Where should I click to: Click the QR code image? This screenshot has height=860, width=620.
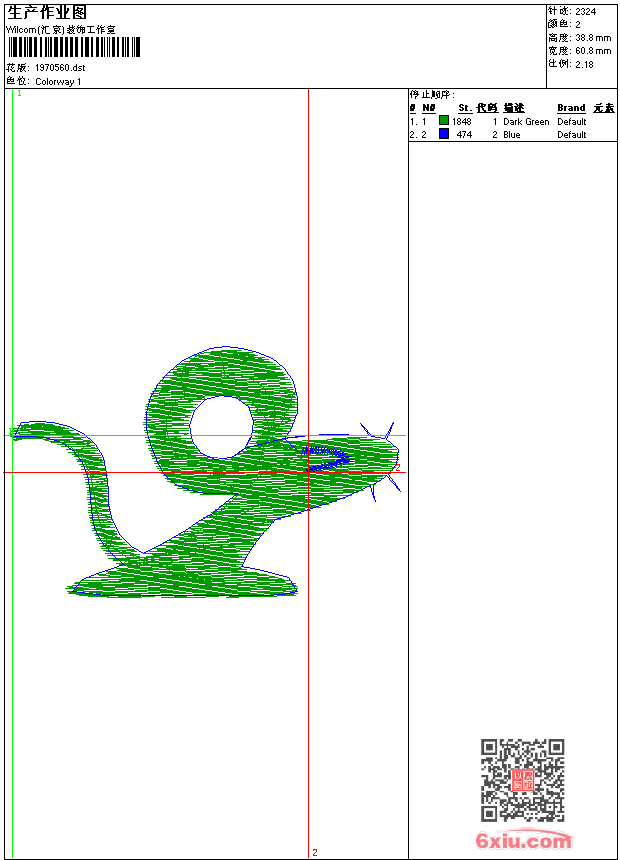point(522,780)
